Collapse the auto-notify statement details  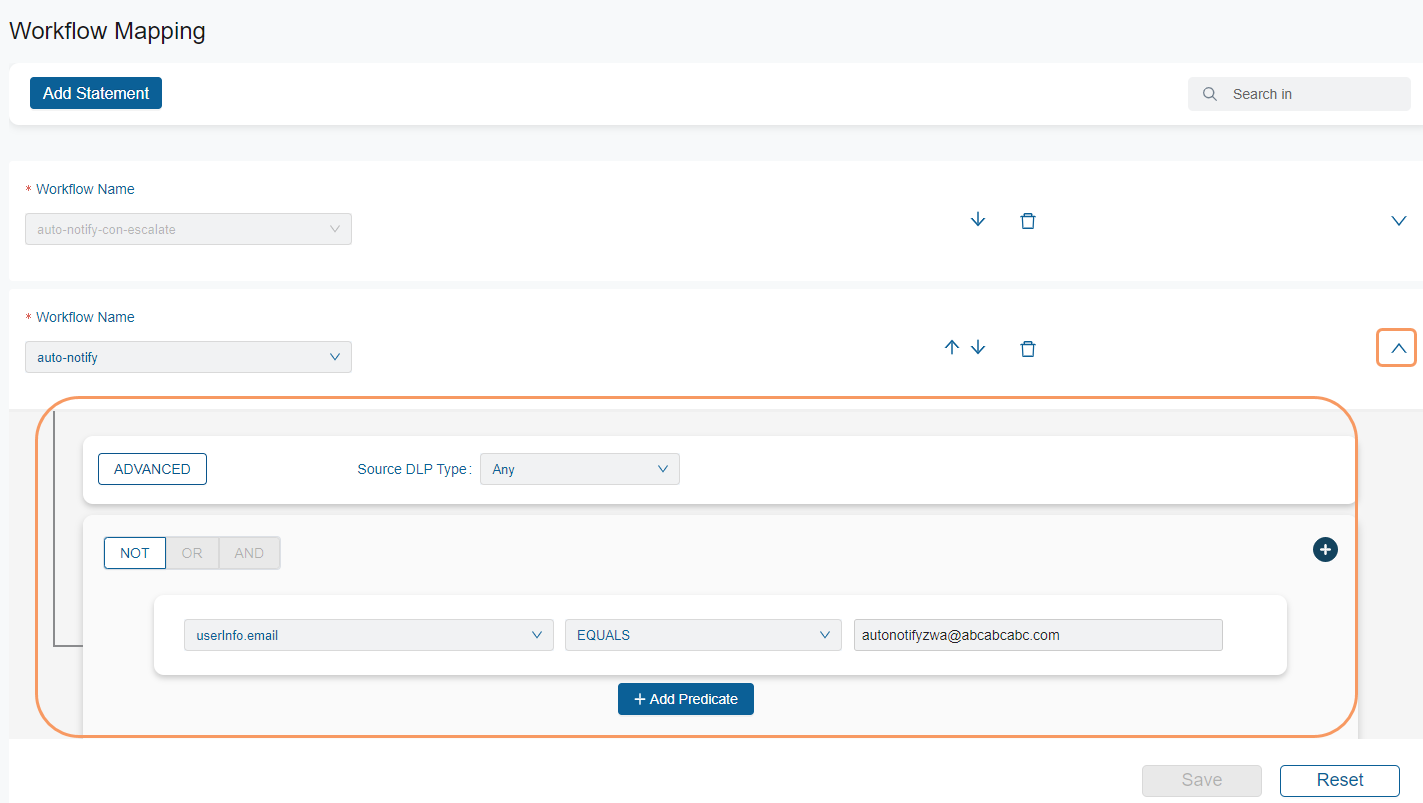[x=1398, y=348]
